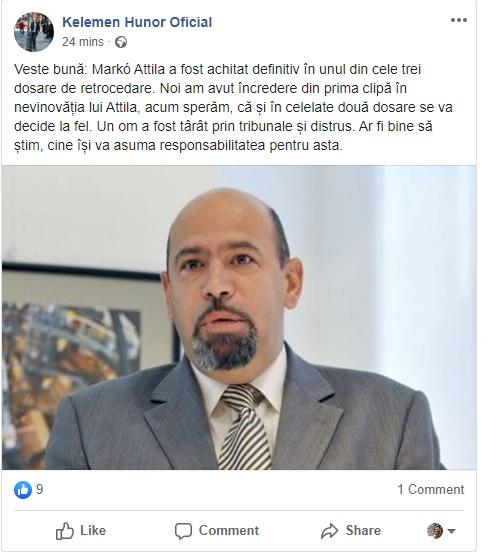
Task: Open the attached photo of the man
Action: pos(239,317)
